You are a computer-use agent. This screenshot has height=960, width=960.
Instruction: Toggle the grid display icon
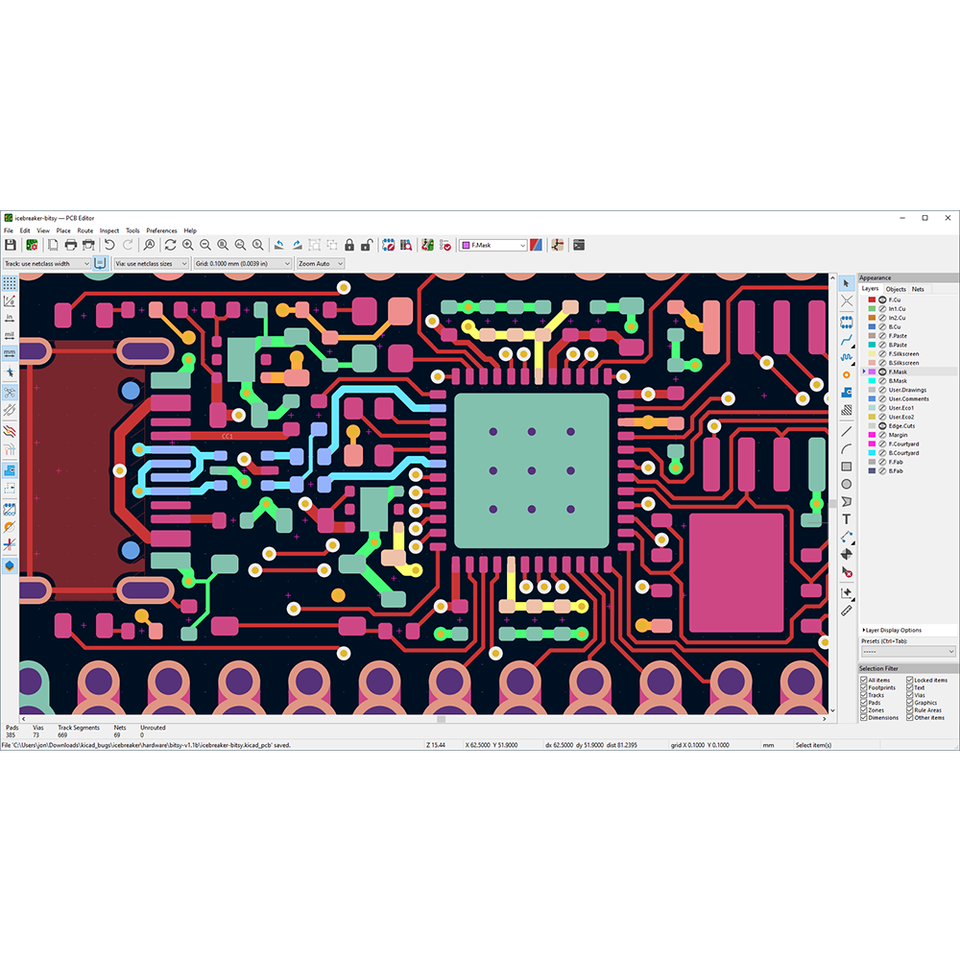pyautogui.click(x=9, y=283)
